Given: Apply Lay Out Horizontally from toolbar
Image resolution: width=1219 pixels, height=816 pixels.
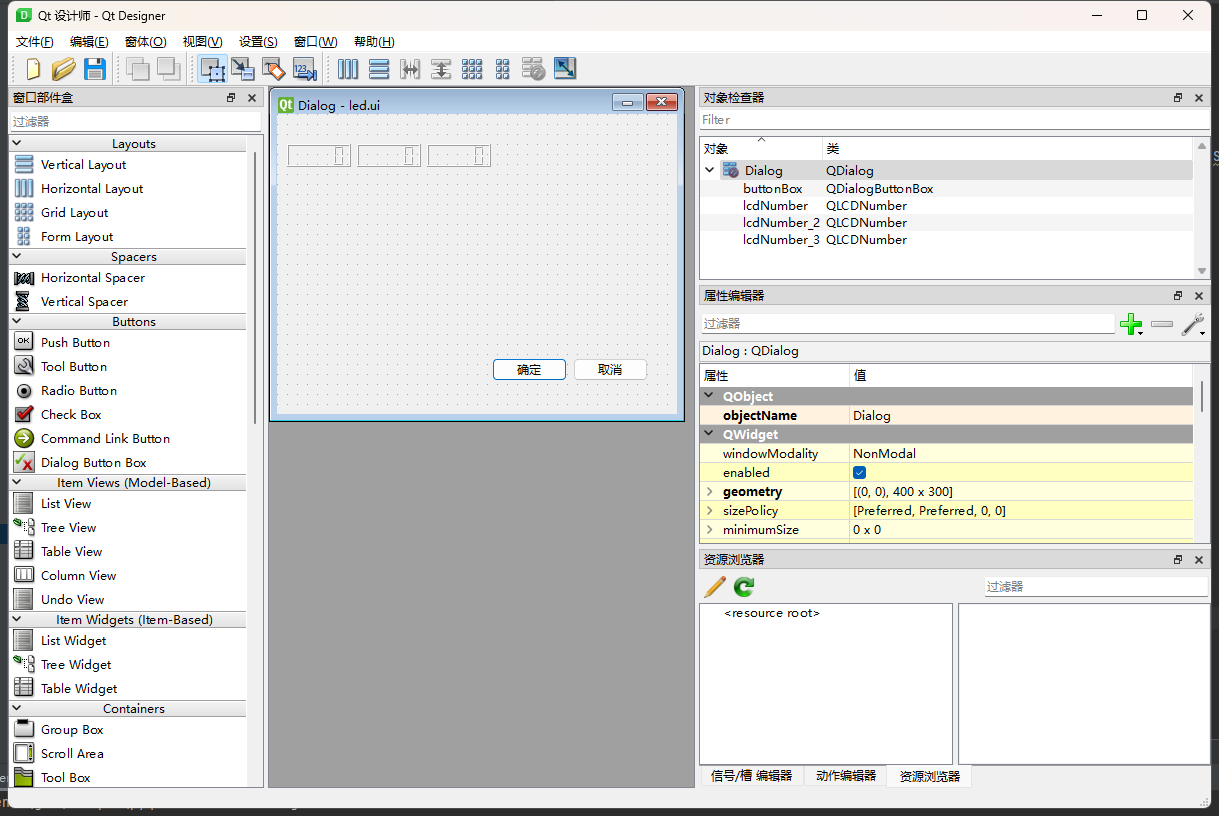Looking at the screenshot, I should [348, 69].
